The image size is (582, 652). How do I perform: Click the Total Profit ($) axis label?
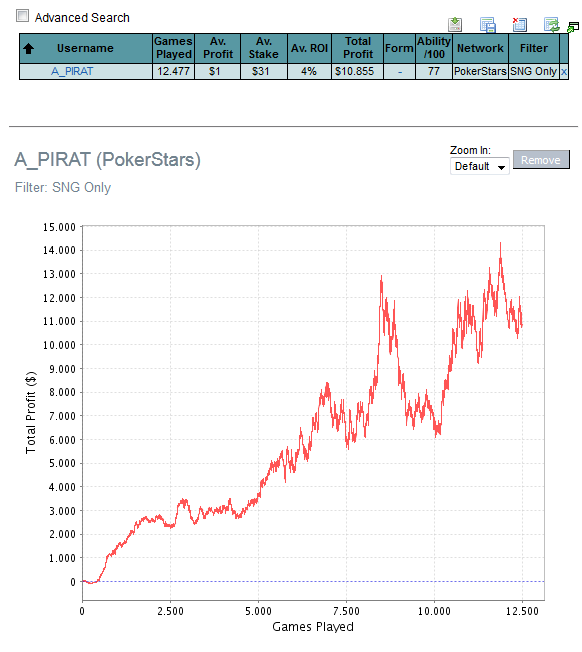(x=31, y=412)
